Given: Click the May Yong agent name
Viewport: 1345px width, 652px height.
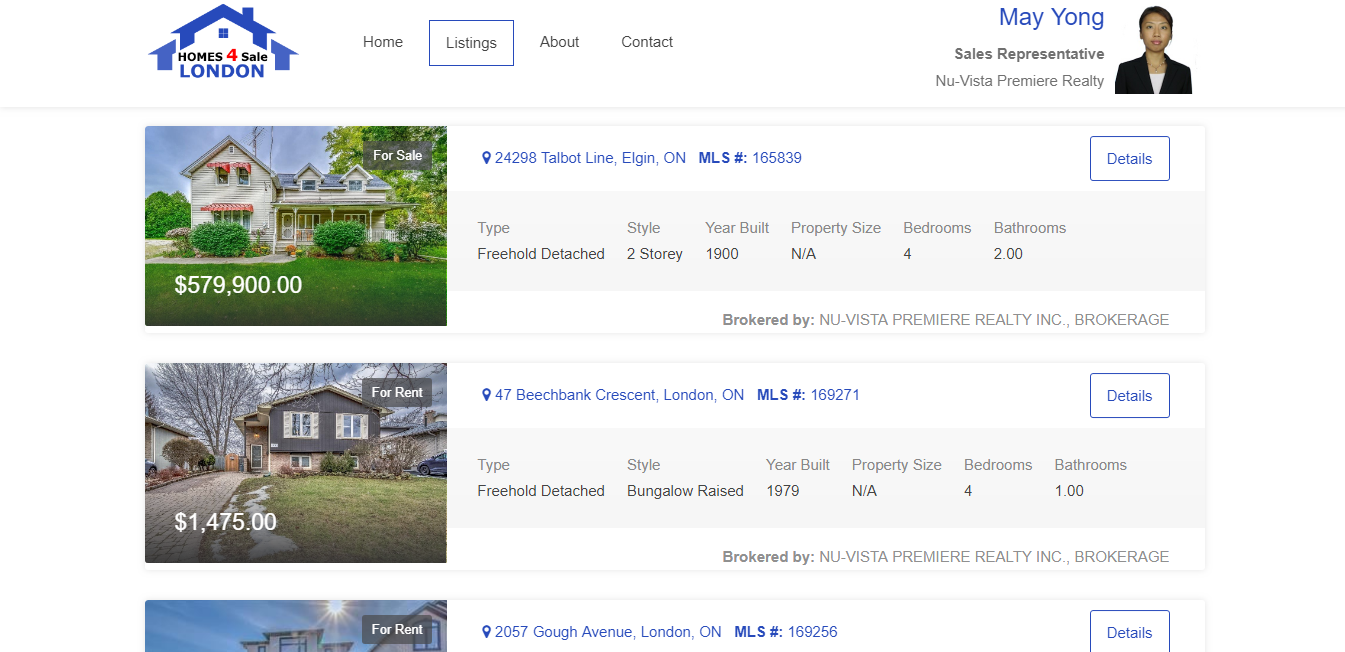Looking at the screenshot, I should [x=1051, y=17].
